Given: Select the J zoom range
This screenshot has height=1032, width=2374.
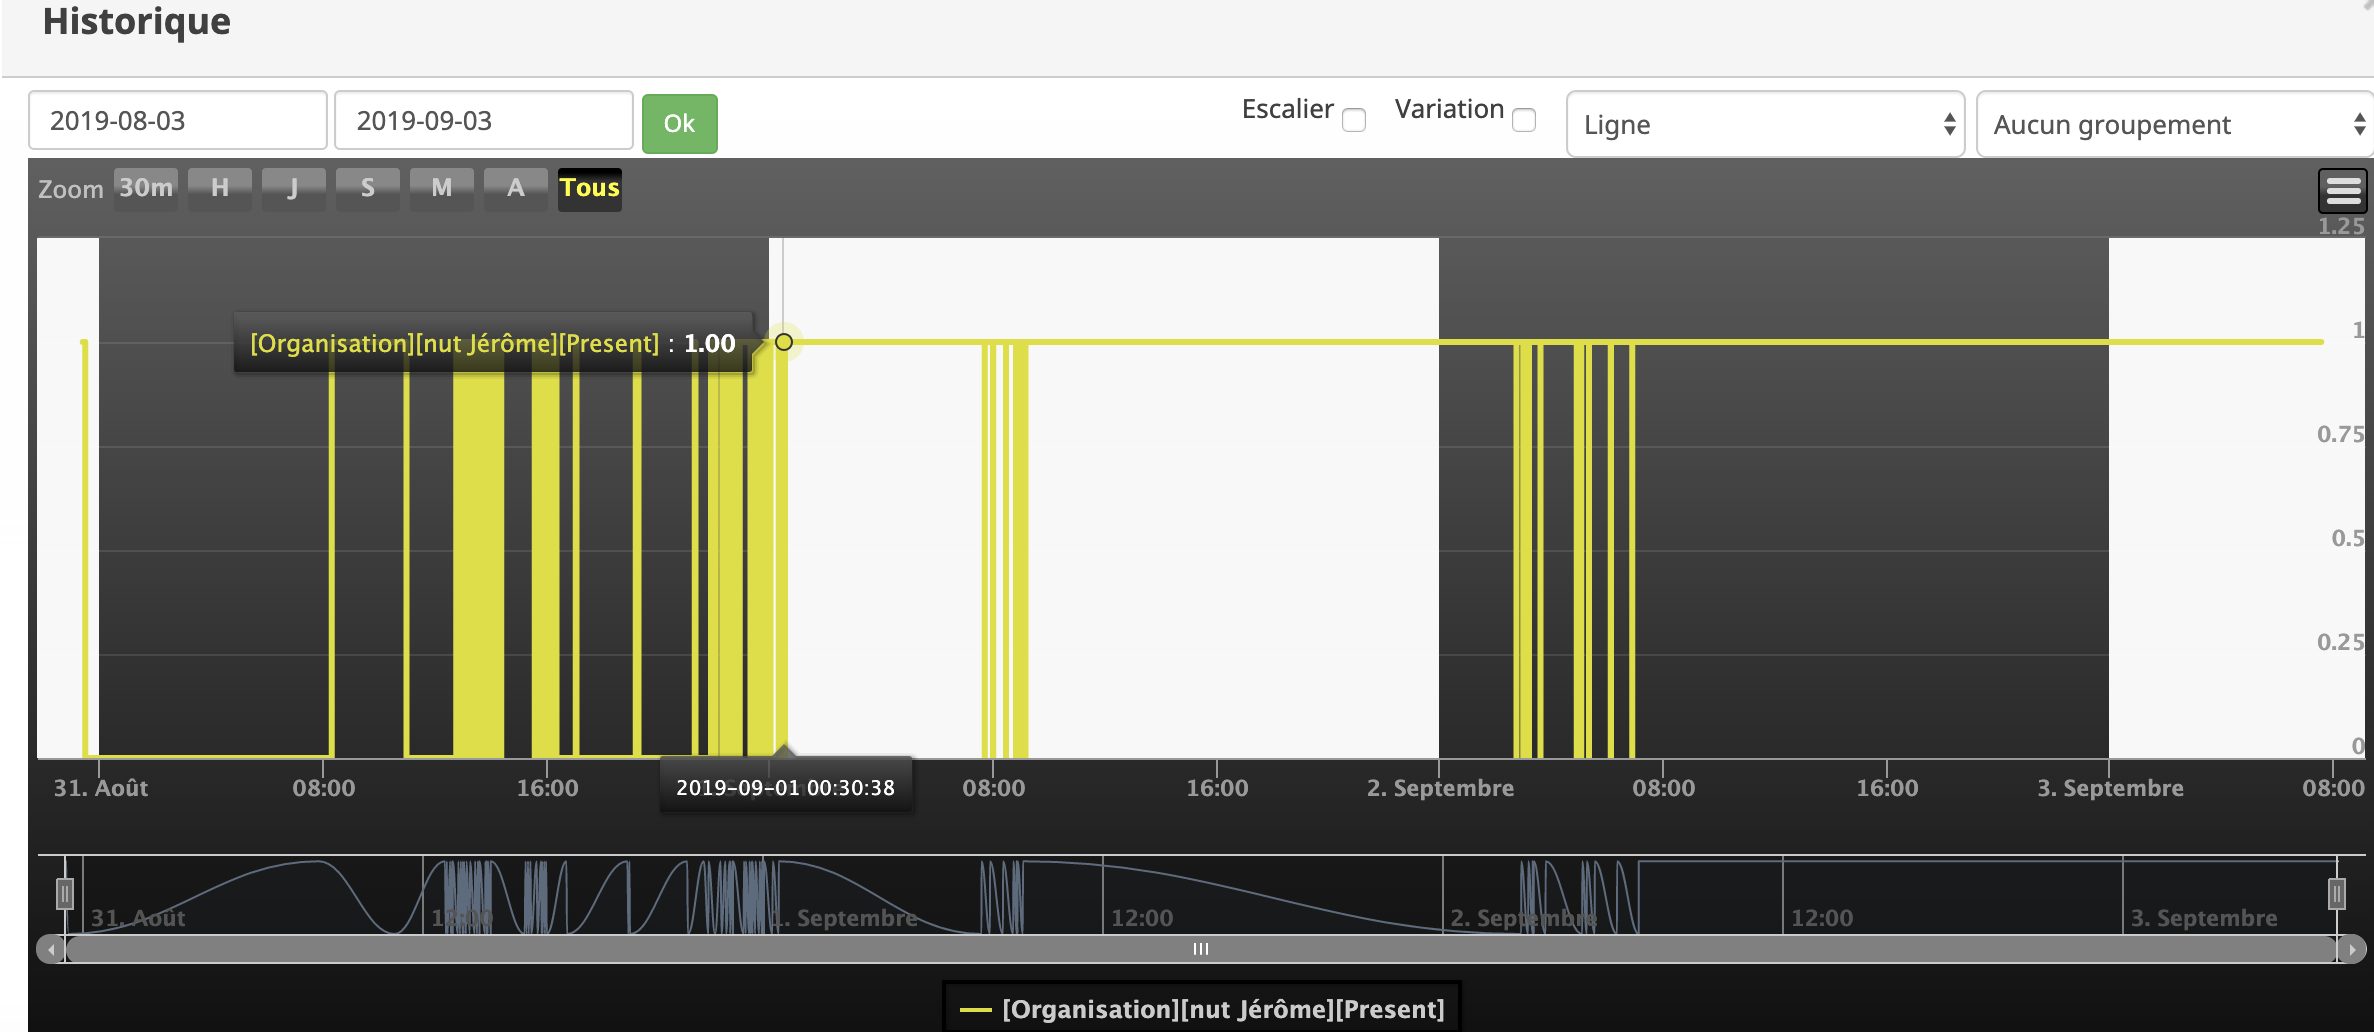Looking at the screenshot, I should coord(294,188).
